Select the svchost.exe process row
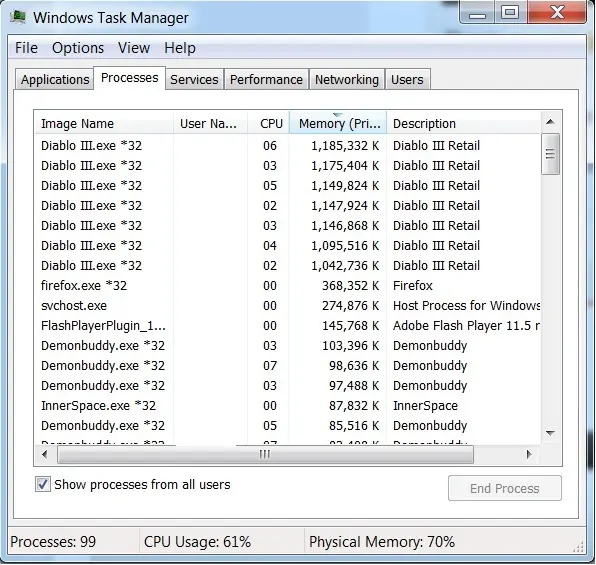This screenshot has height=565, width=596. pyautogui.click(x=287, y=306)
